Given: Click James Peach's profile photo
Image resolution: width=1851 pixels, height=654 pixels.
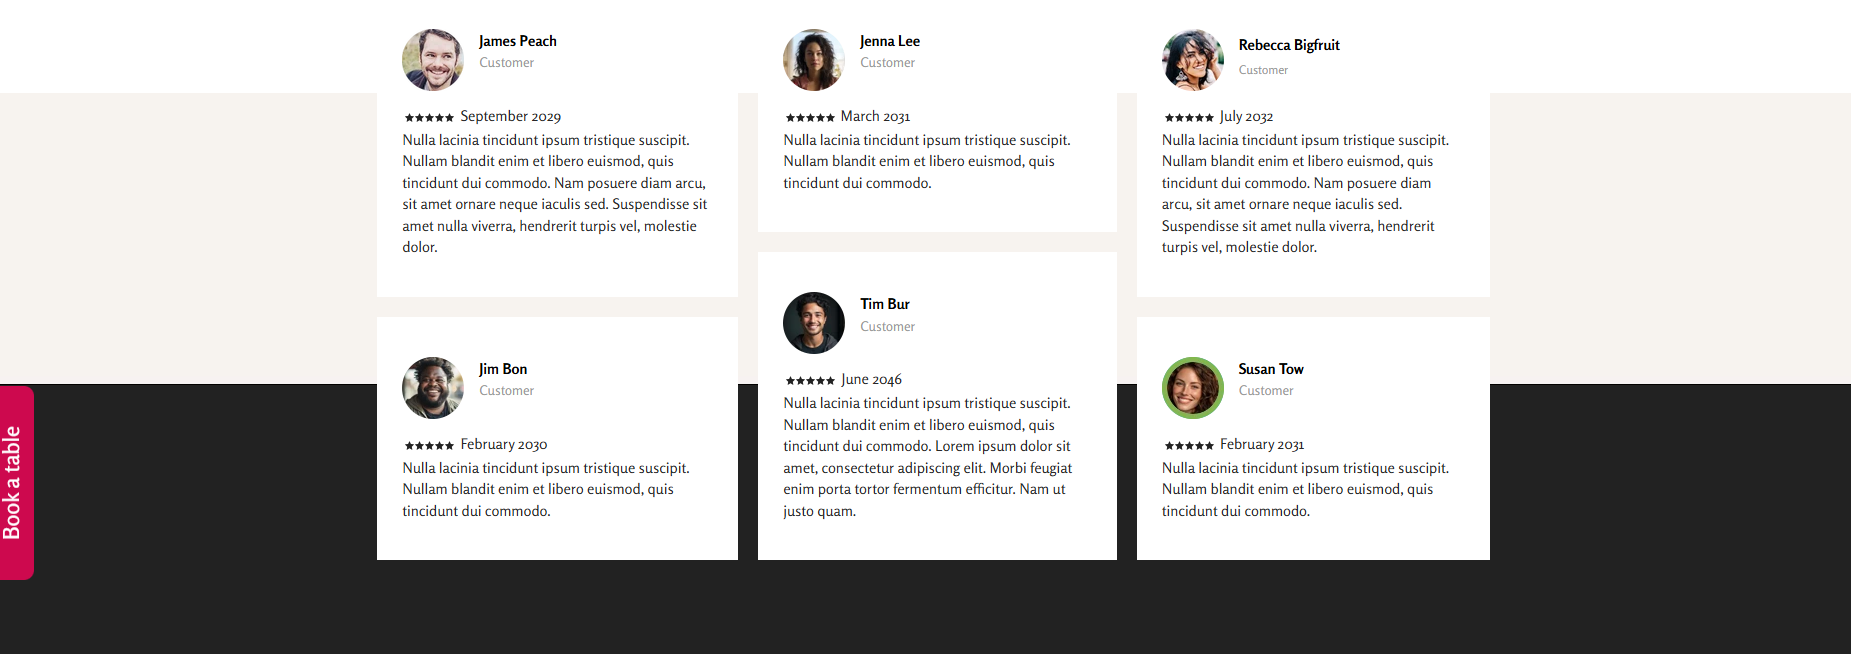Looking at the screenshot, I should coord(433,60).
